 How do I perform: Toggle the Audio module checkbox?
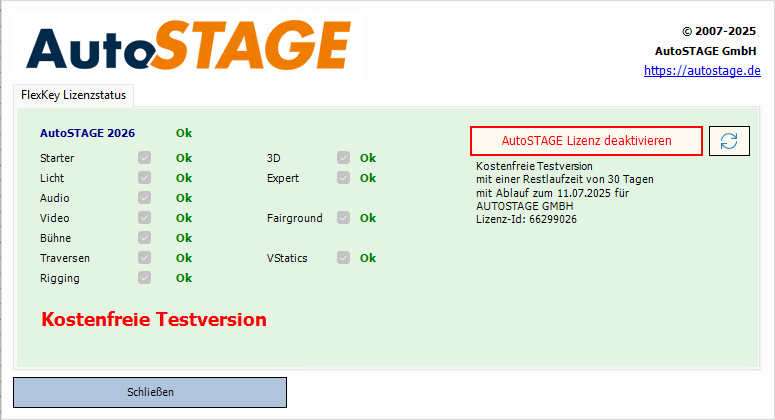point(144,198)
